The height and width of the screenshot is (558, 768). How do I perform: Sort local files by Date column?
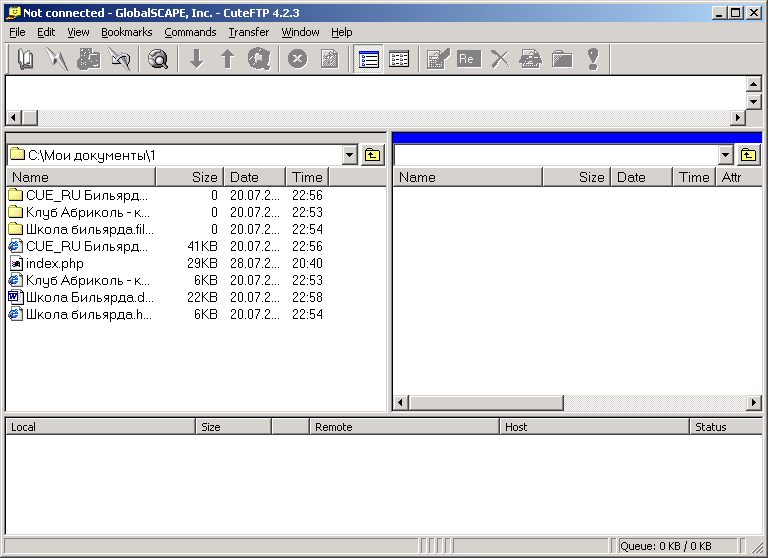pyautogui.click(x=255, y=177)
